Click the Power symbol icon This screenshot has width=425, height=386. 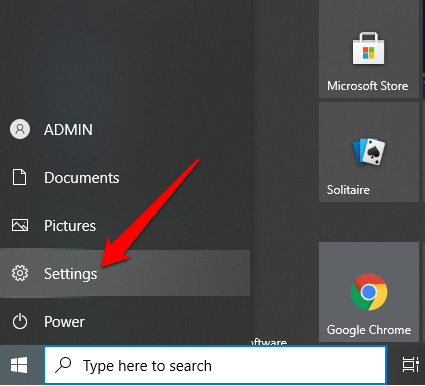(x=20, y=321)
